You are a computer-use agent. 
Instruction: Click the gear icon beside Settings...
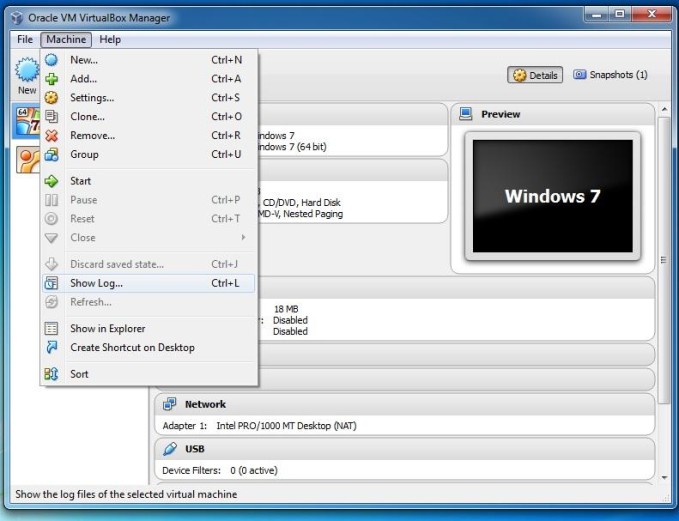point(52,97)
